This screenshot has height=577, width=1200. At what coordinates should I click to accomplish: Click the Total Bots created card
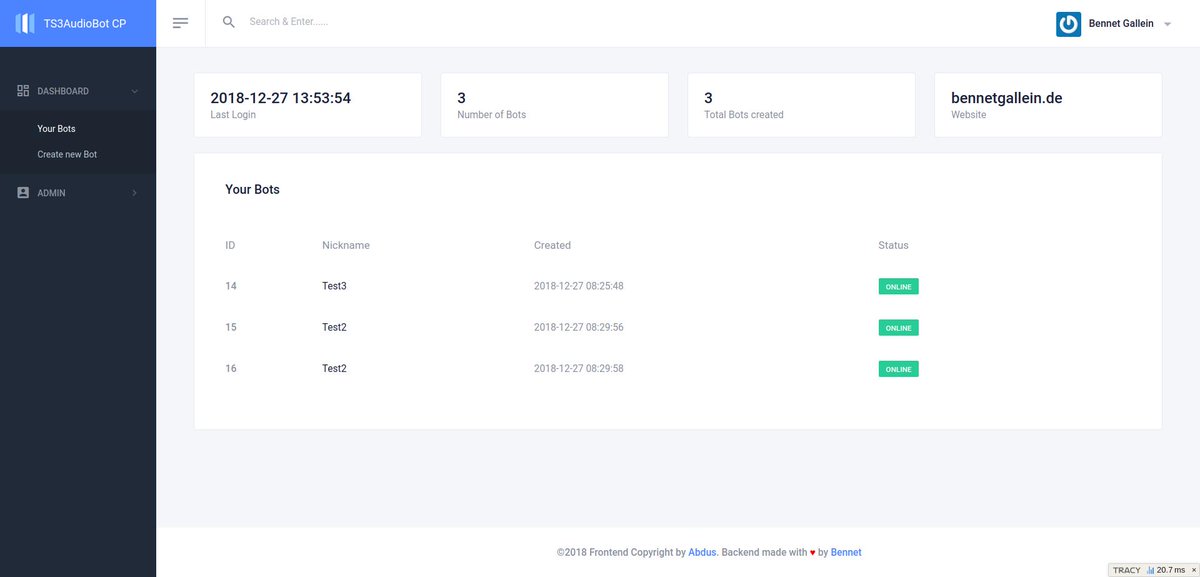click(801, 105)
